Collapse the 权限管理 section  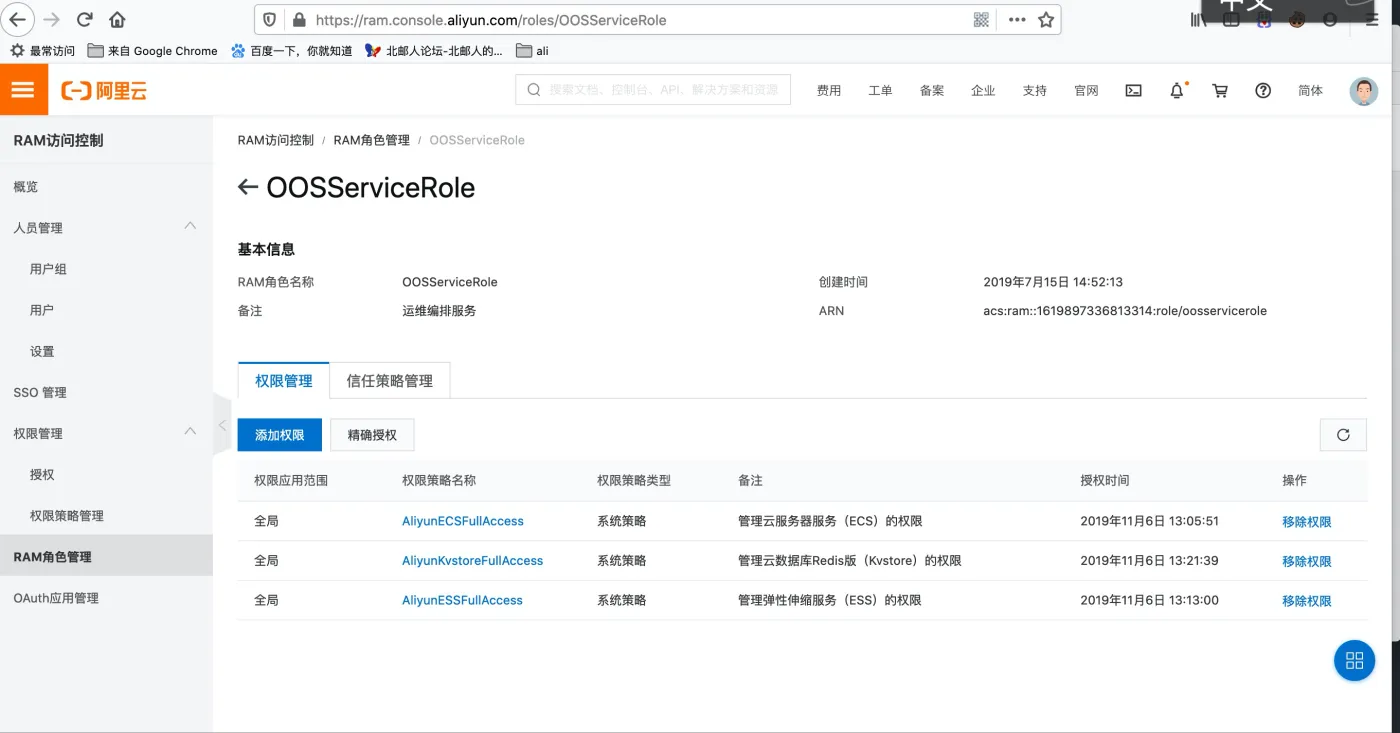[x=191, y=431]
